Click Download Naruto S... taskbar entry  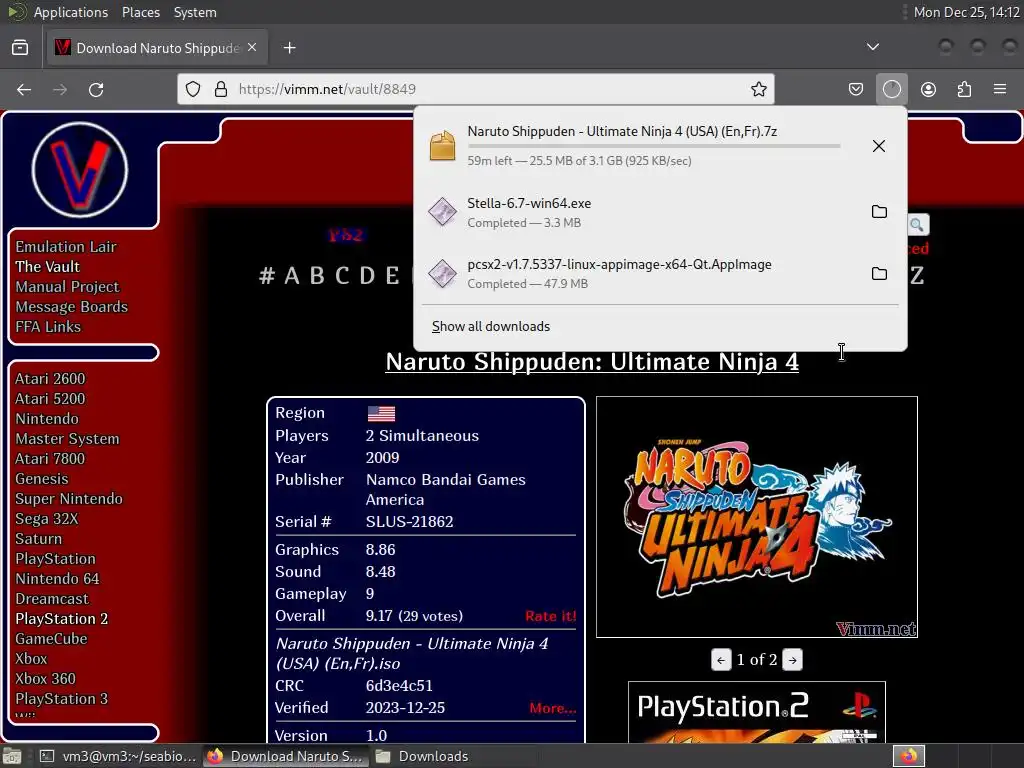tap(286, 756)
